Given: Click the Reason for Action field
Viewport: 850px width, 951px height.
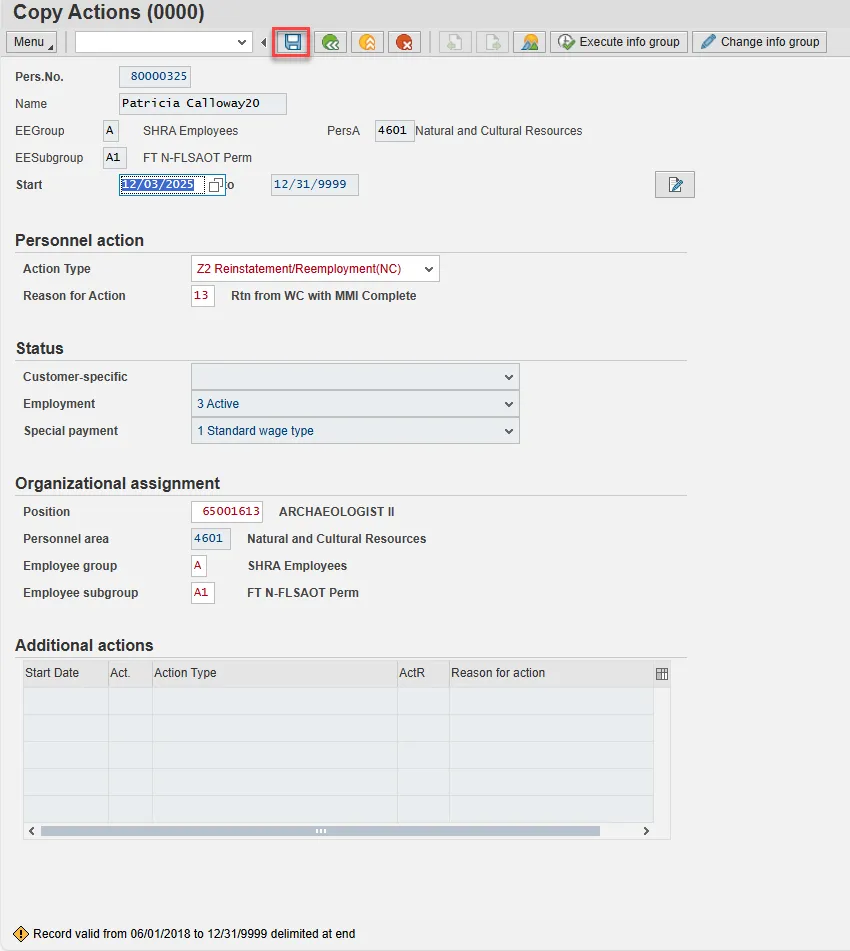Looking at the screenshot, I should click(x=202, y=296).
